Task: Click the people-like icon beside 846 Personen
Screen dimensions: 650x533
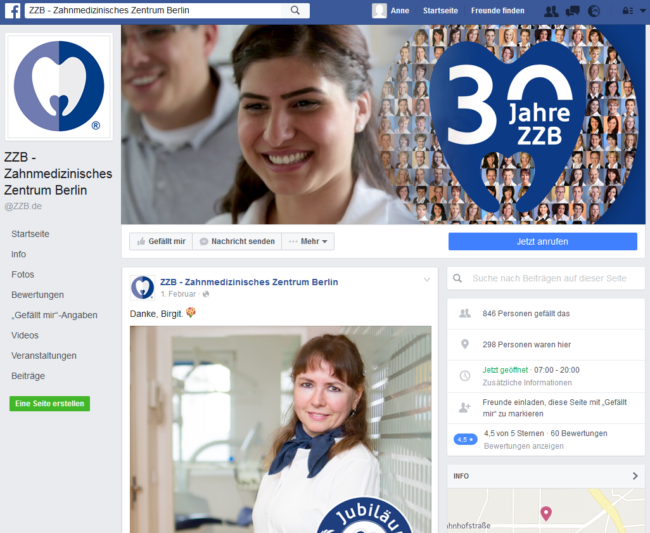Action: pos(465,313)
